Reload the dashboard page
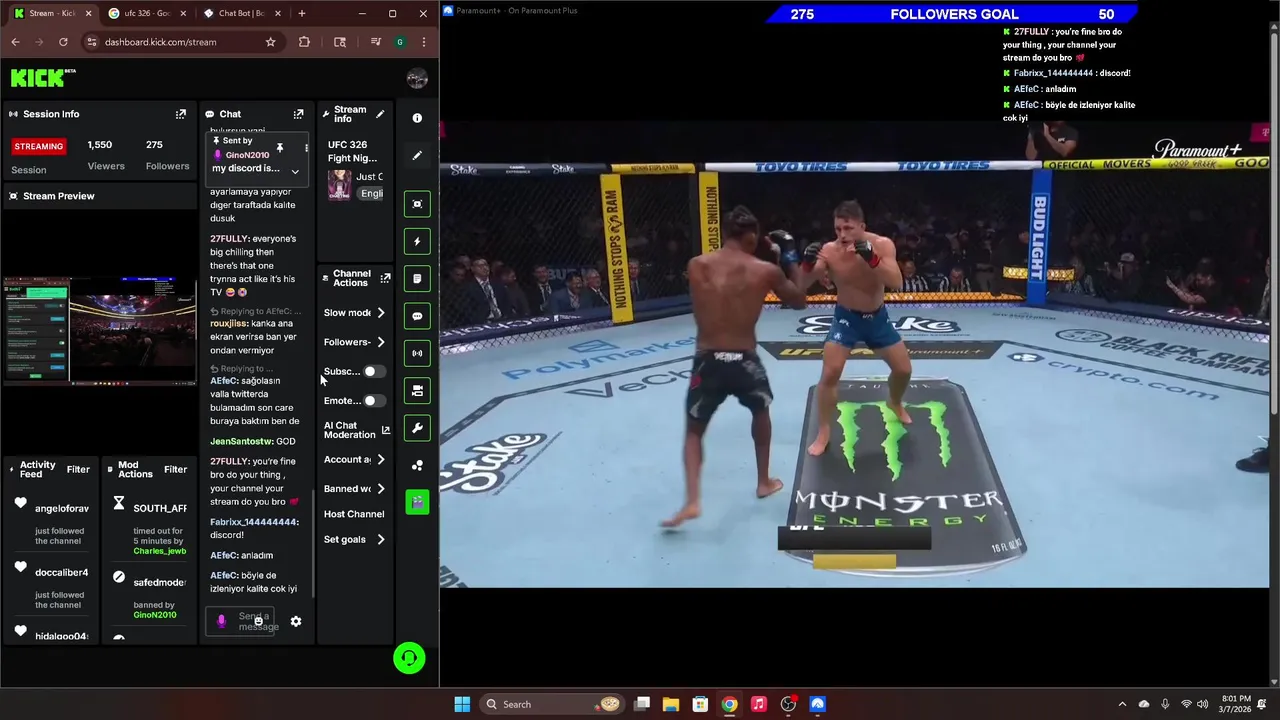 point(63,42)
